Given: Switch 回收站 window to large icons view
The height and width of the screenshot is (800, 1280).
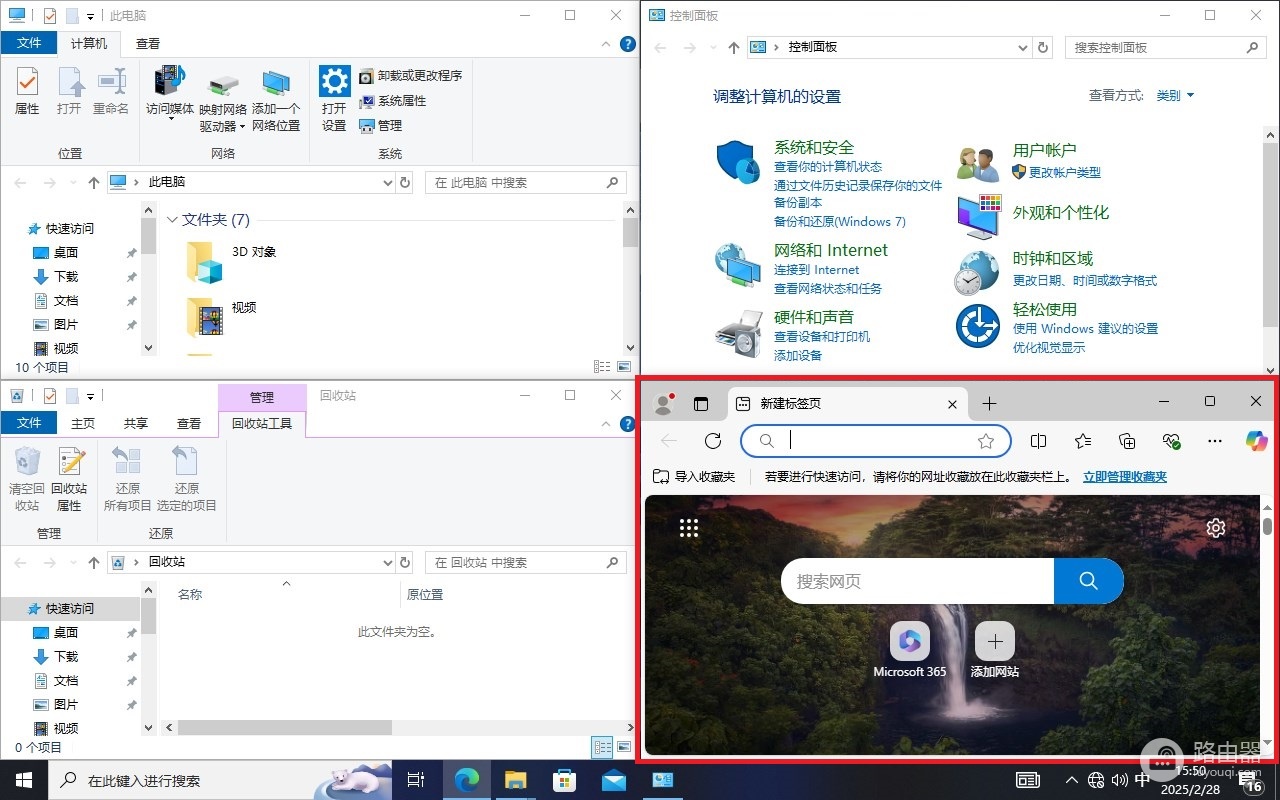Looking at the screenshot, I should click(625, 747).
